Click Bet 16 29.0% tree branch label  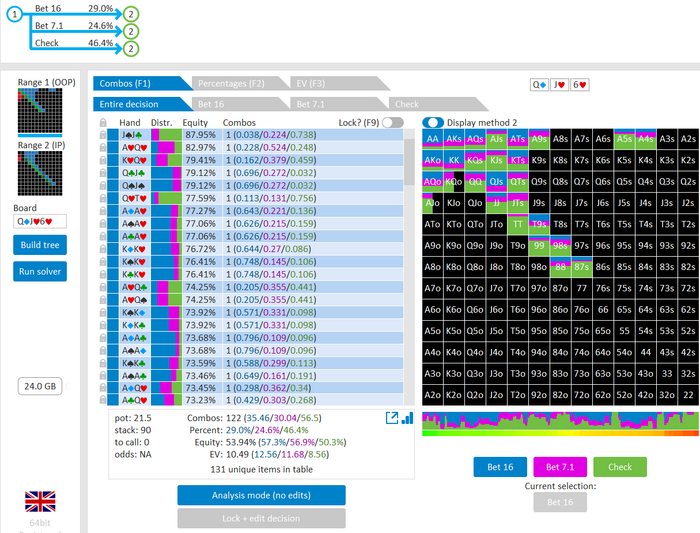74,8
